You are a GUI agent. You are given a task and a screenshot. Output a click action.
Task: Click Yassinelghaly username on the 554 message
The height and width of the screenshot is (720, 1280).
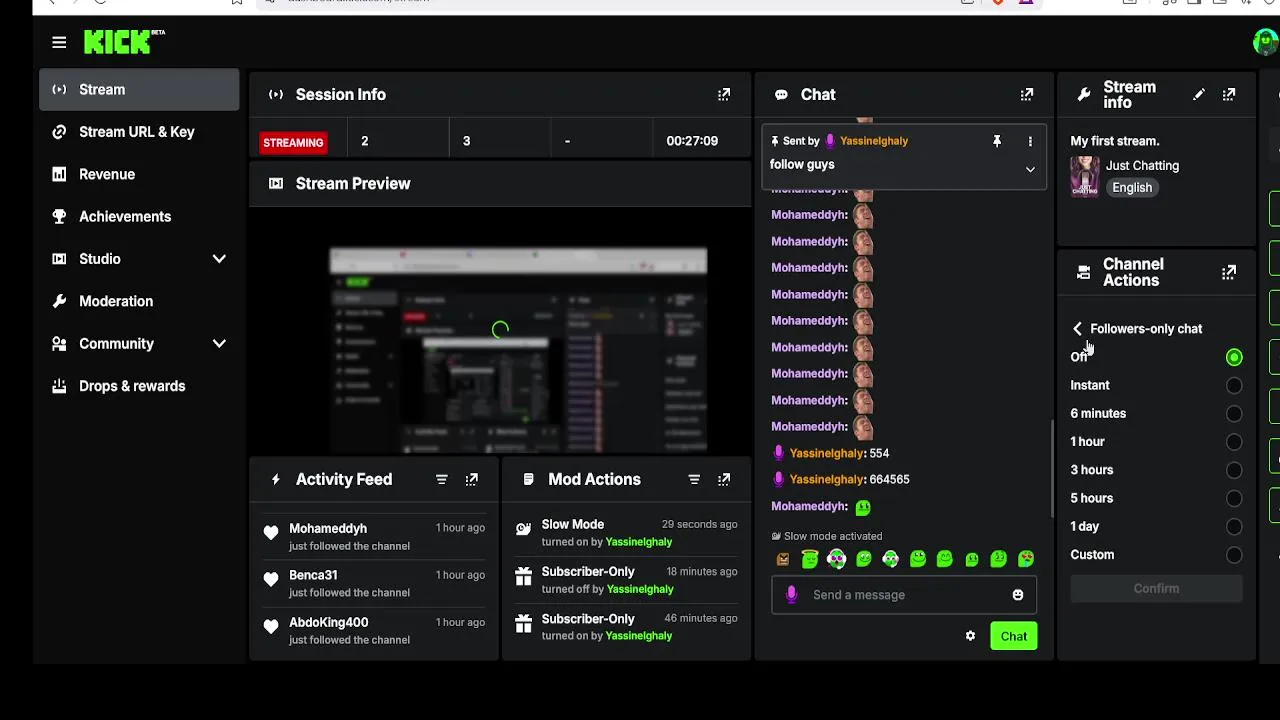pyautogui.click(x=826, y=453)
